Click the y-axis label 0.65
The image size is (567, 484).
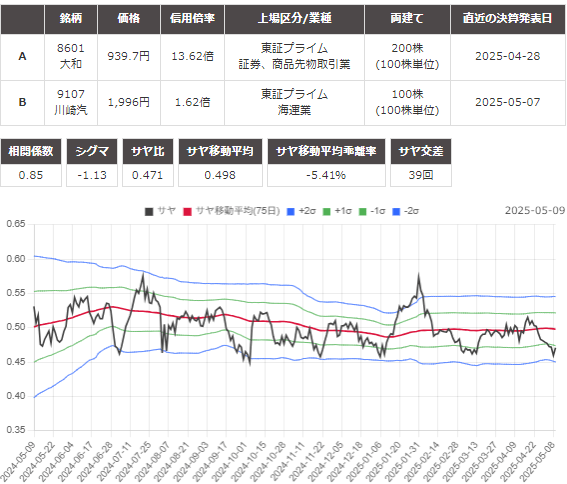coord(16,224)
